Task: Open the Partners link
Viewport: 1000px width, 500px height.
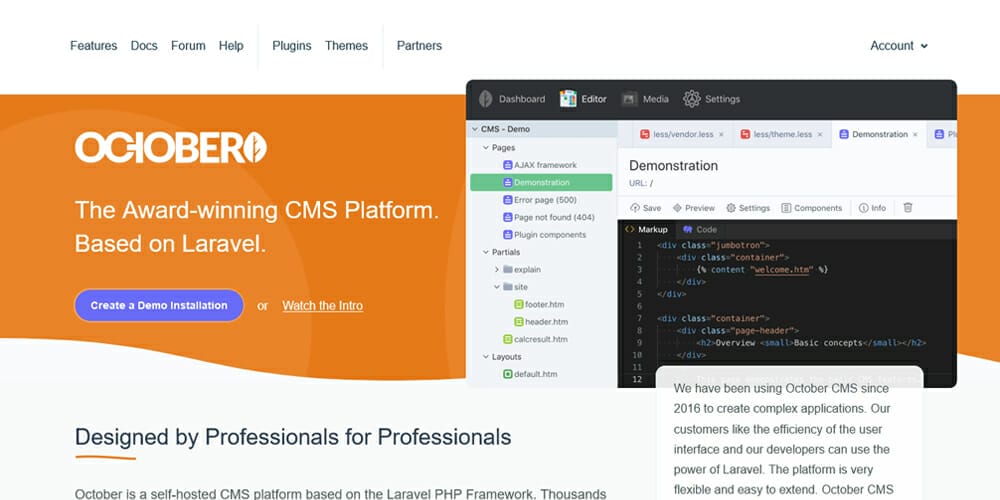Action: tap(419, 46)
